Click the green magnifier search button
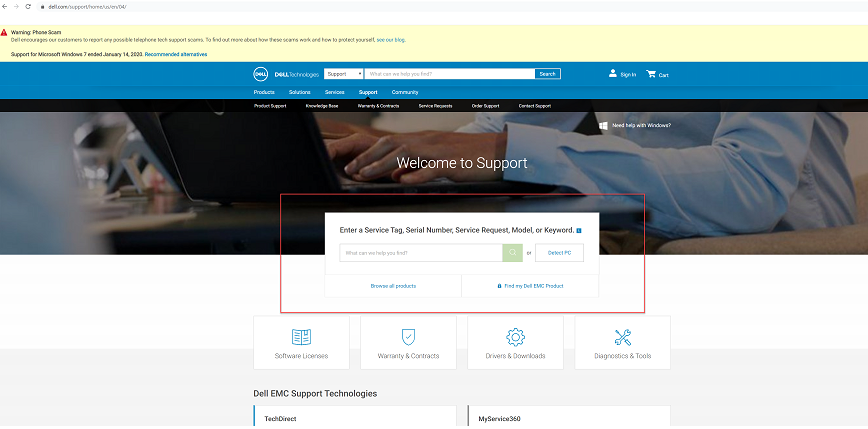The width and height of the screenshot is (868, 429). (513, 253)
